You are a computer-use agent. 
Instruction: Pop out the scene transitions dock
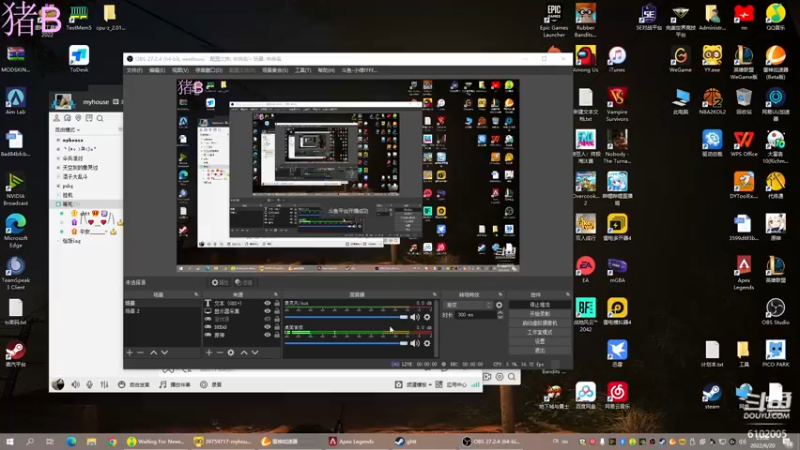[500, 294]
